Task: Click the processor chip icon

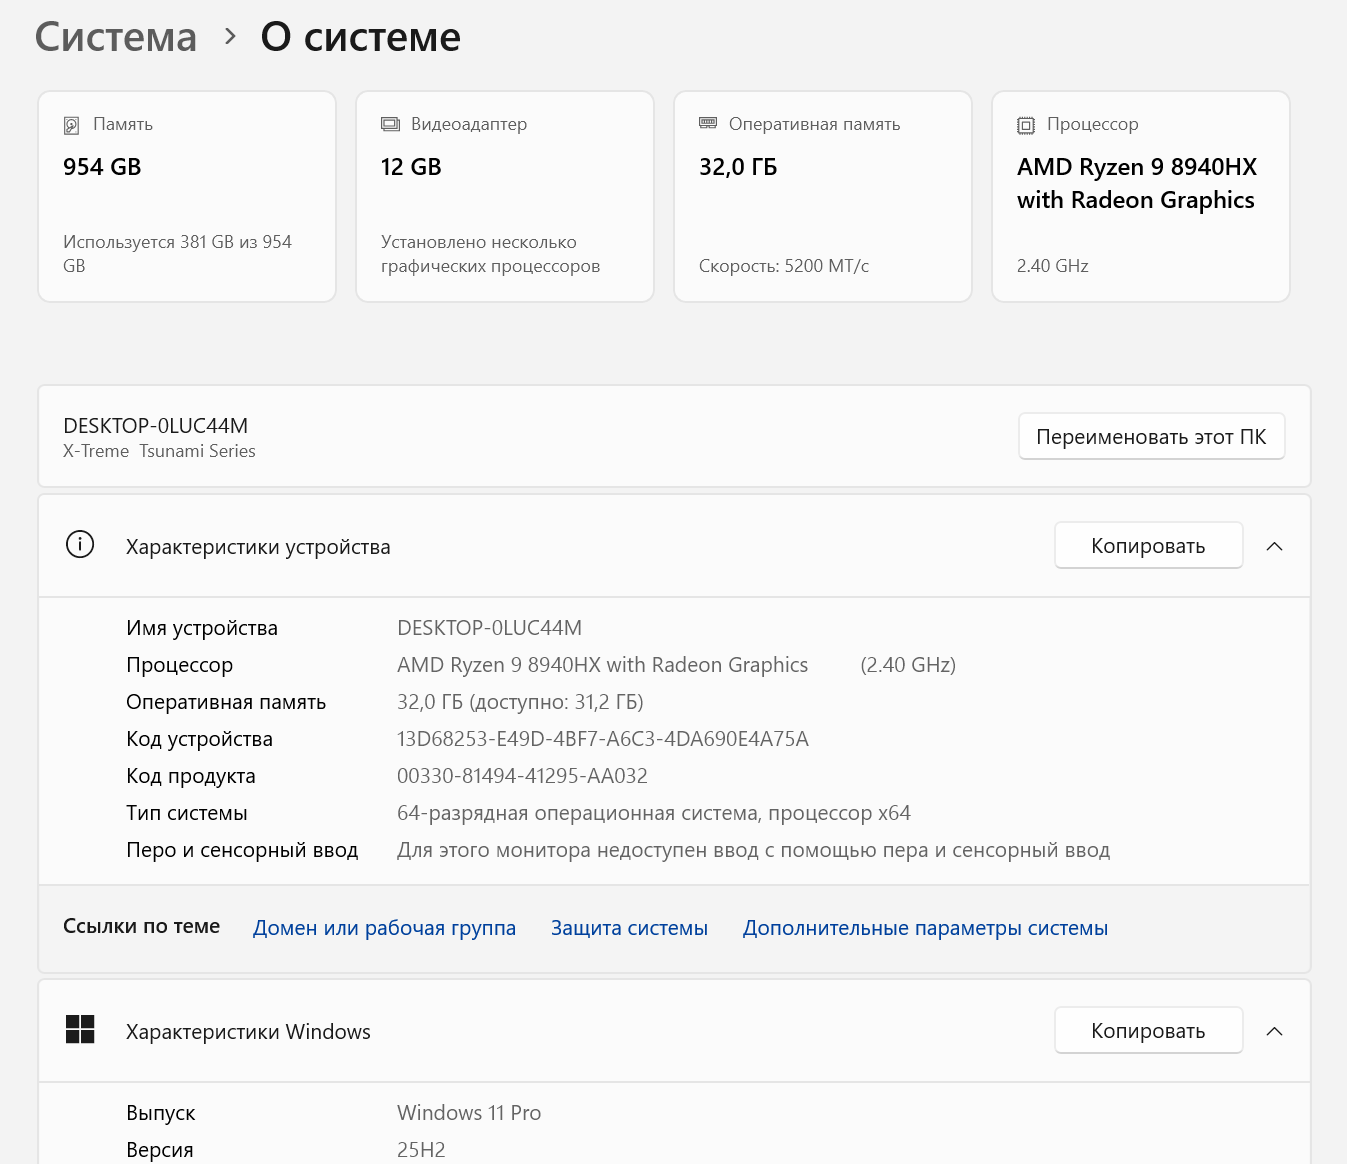Action: coord(1026,125)
